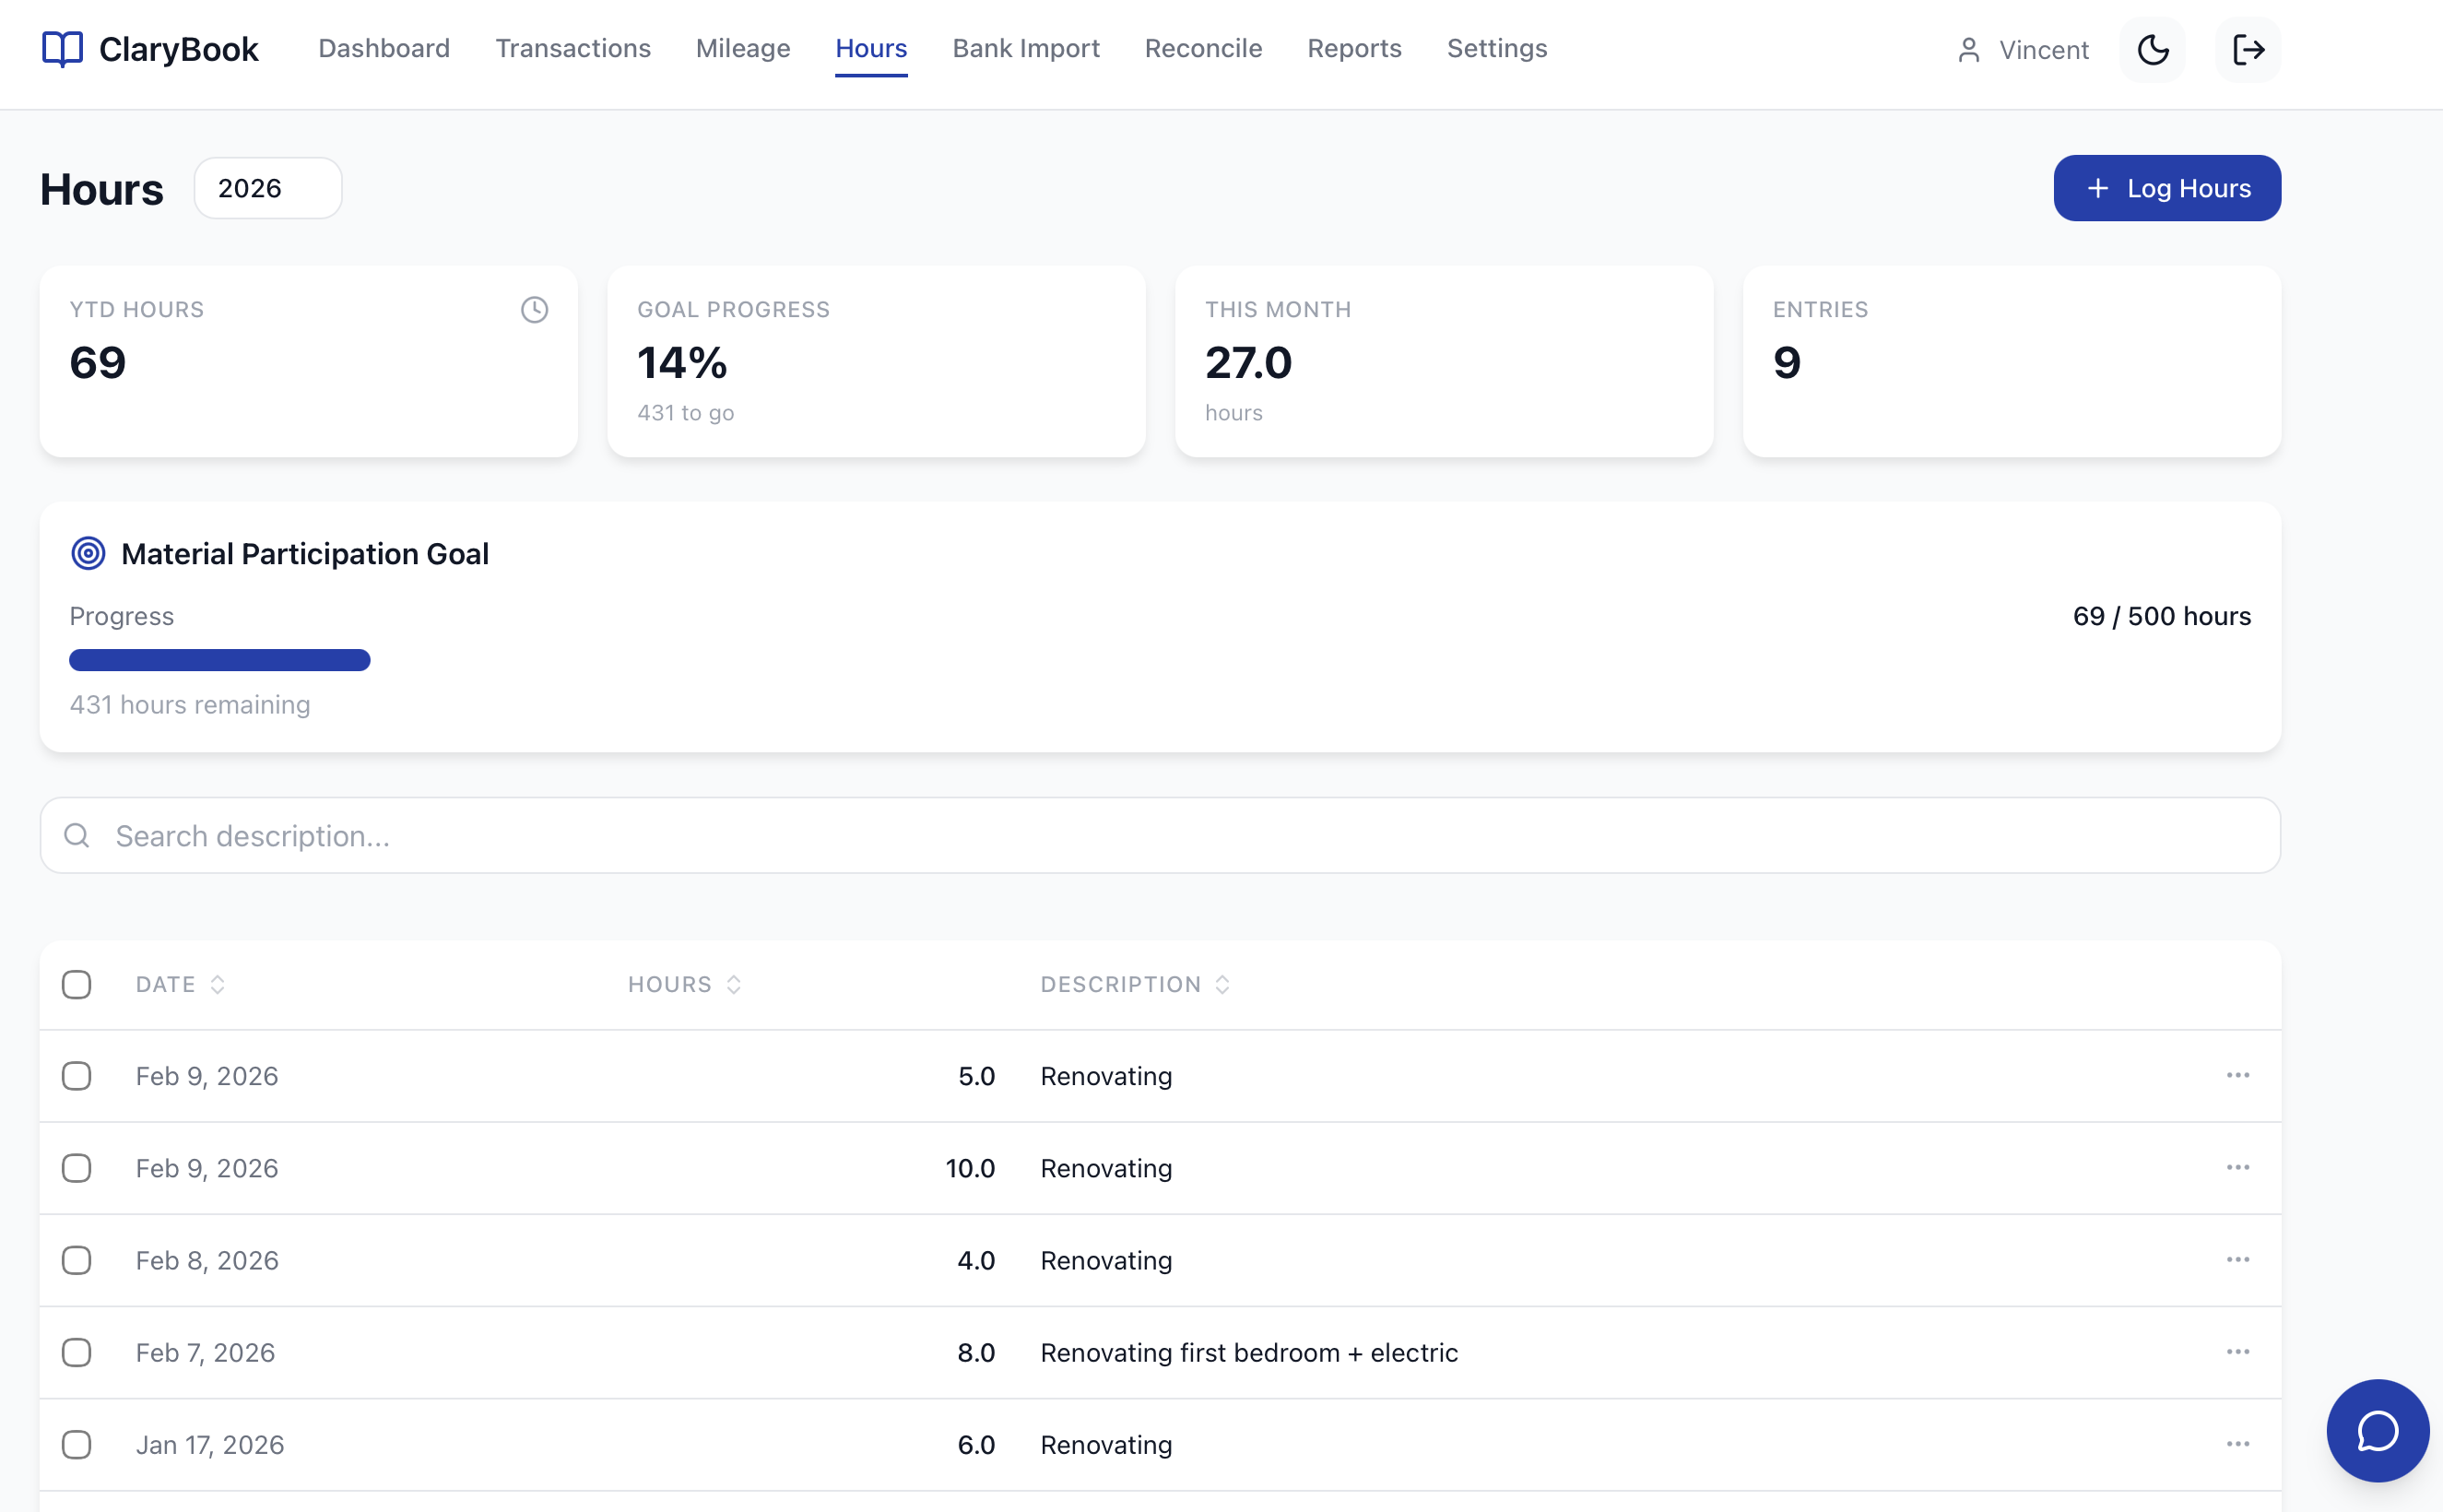The height and width of the screenshot is (1512, 2443).
Task: Open the Reports tab
Action: point(1354,49)
